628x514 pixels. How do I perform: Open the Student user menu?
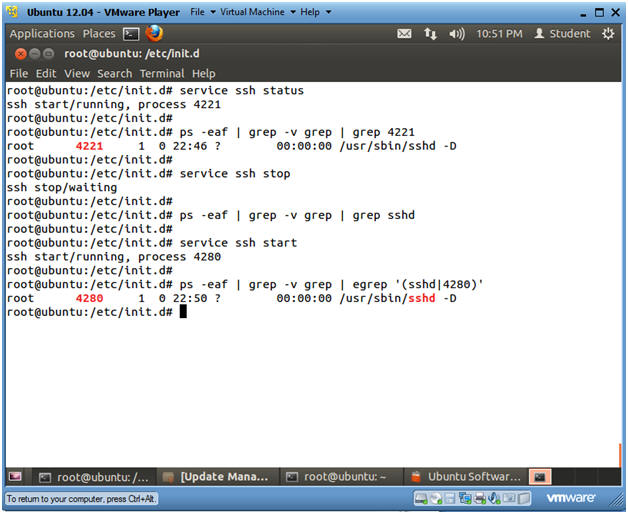pos(562,34)
